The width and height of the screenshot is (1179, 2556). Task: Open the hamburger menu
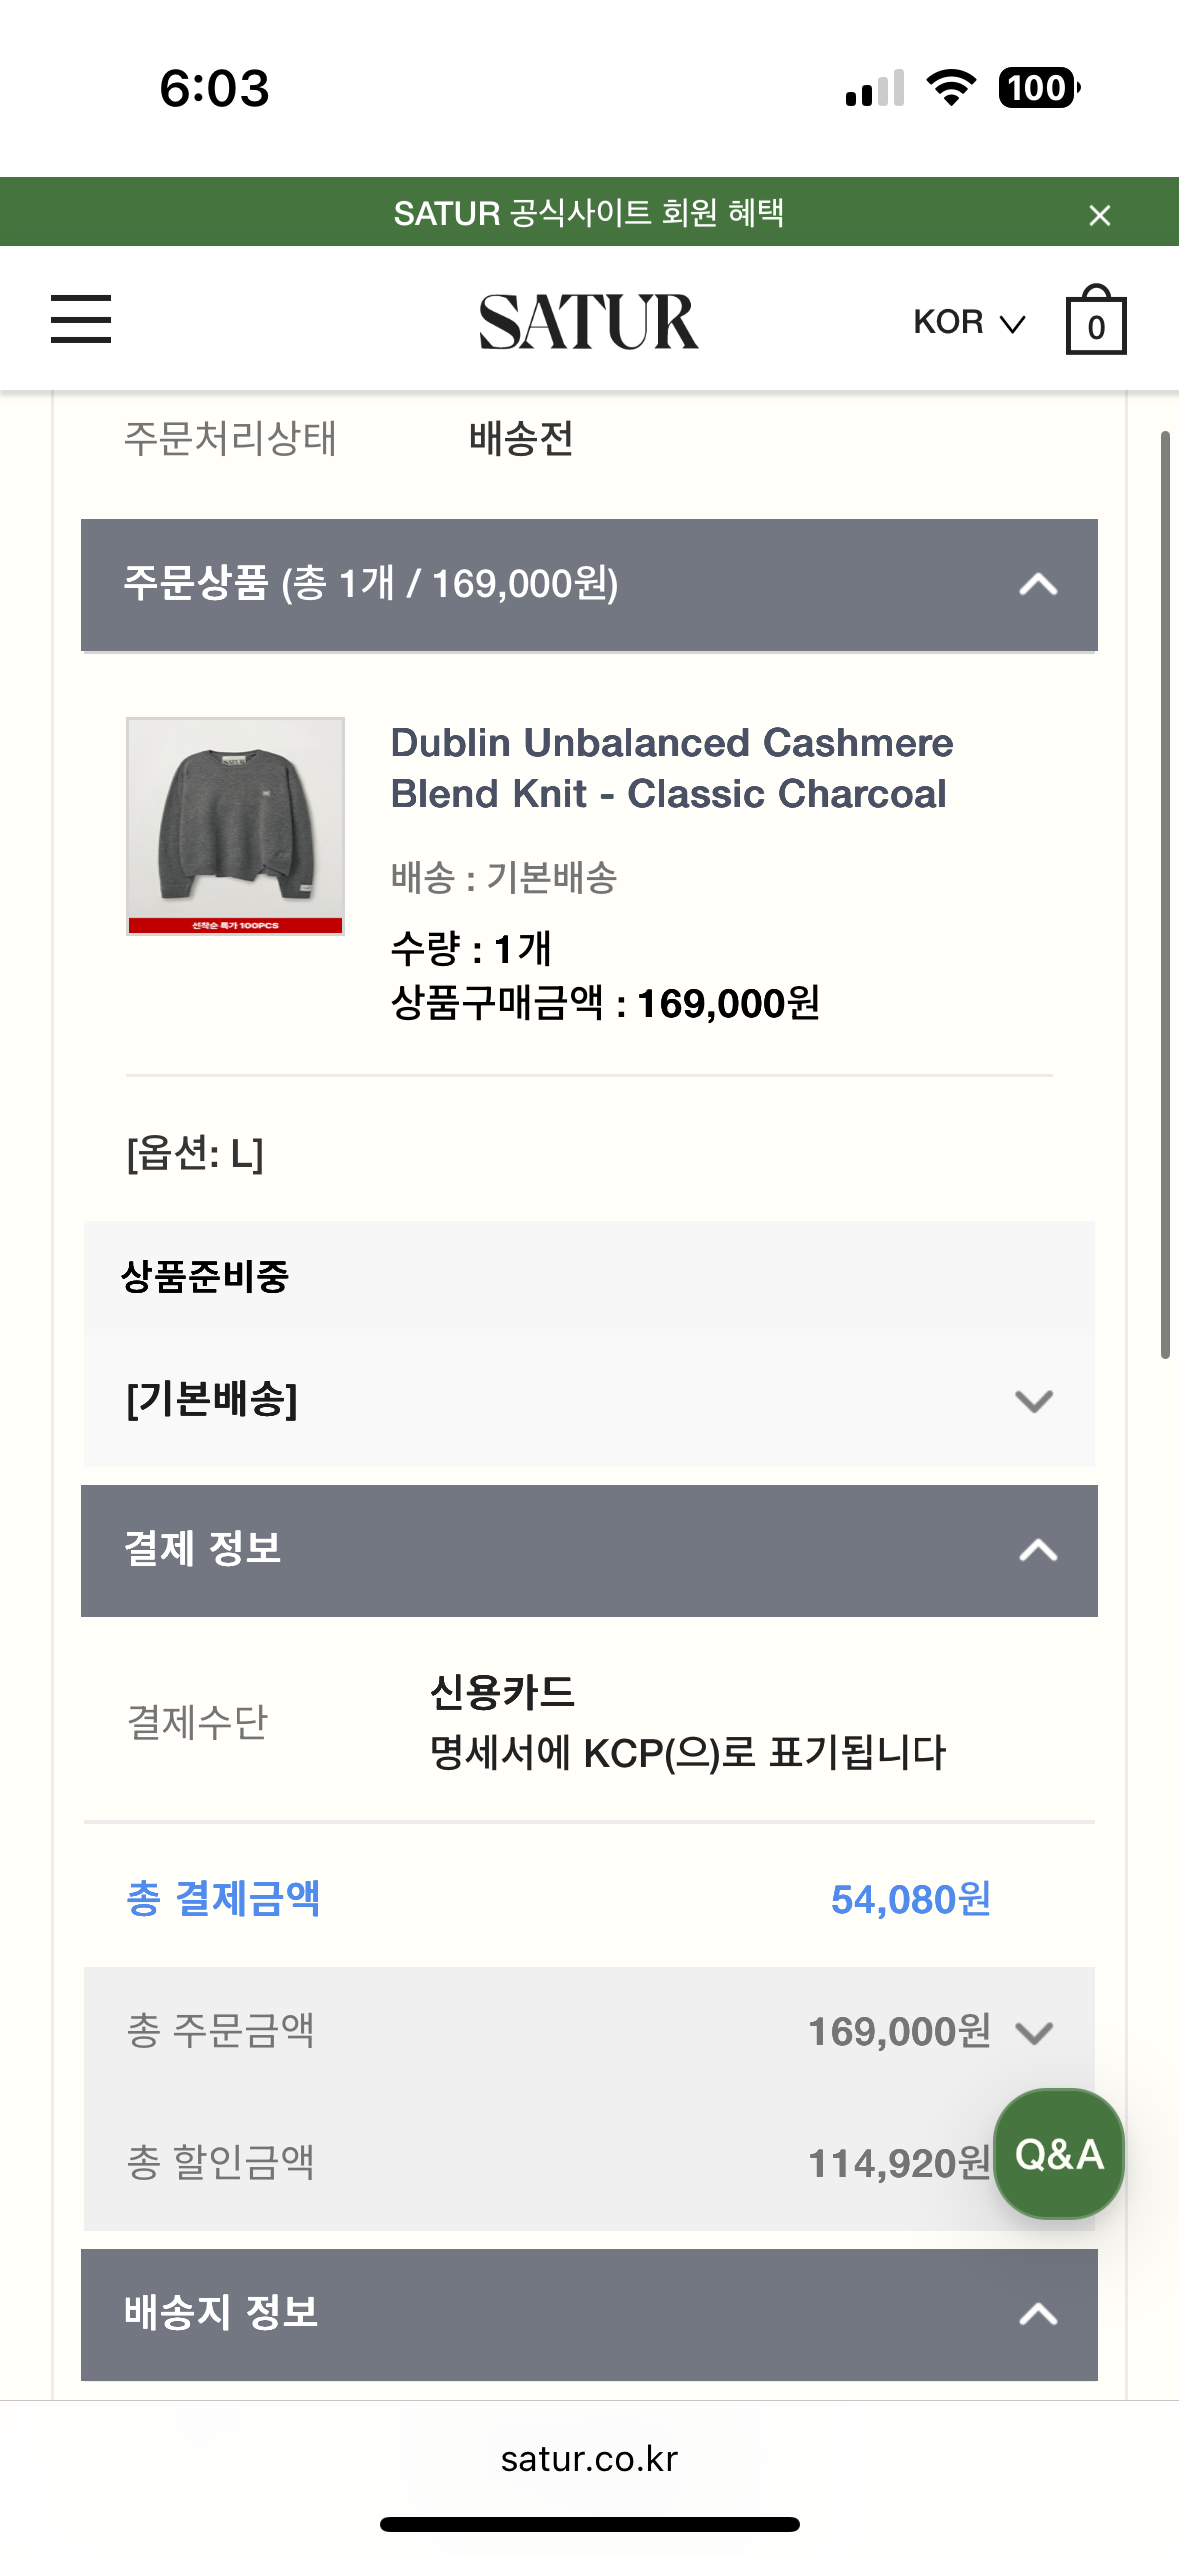[81, 319]
